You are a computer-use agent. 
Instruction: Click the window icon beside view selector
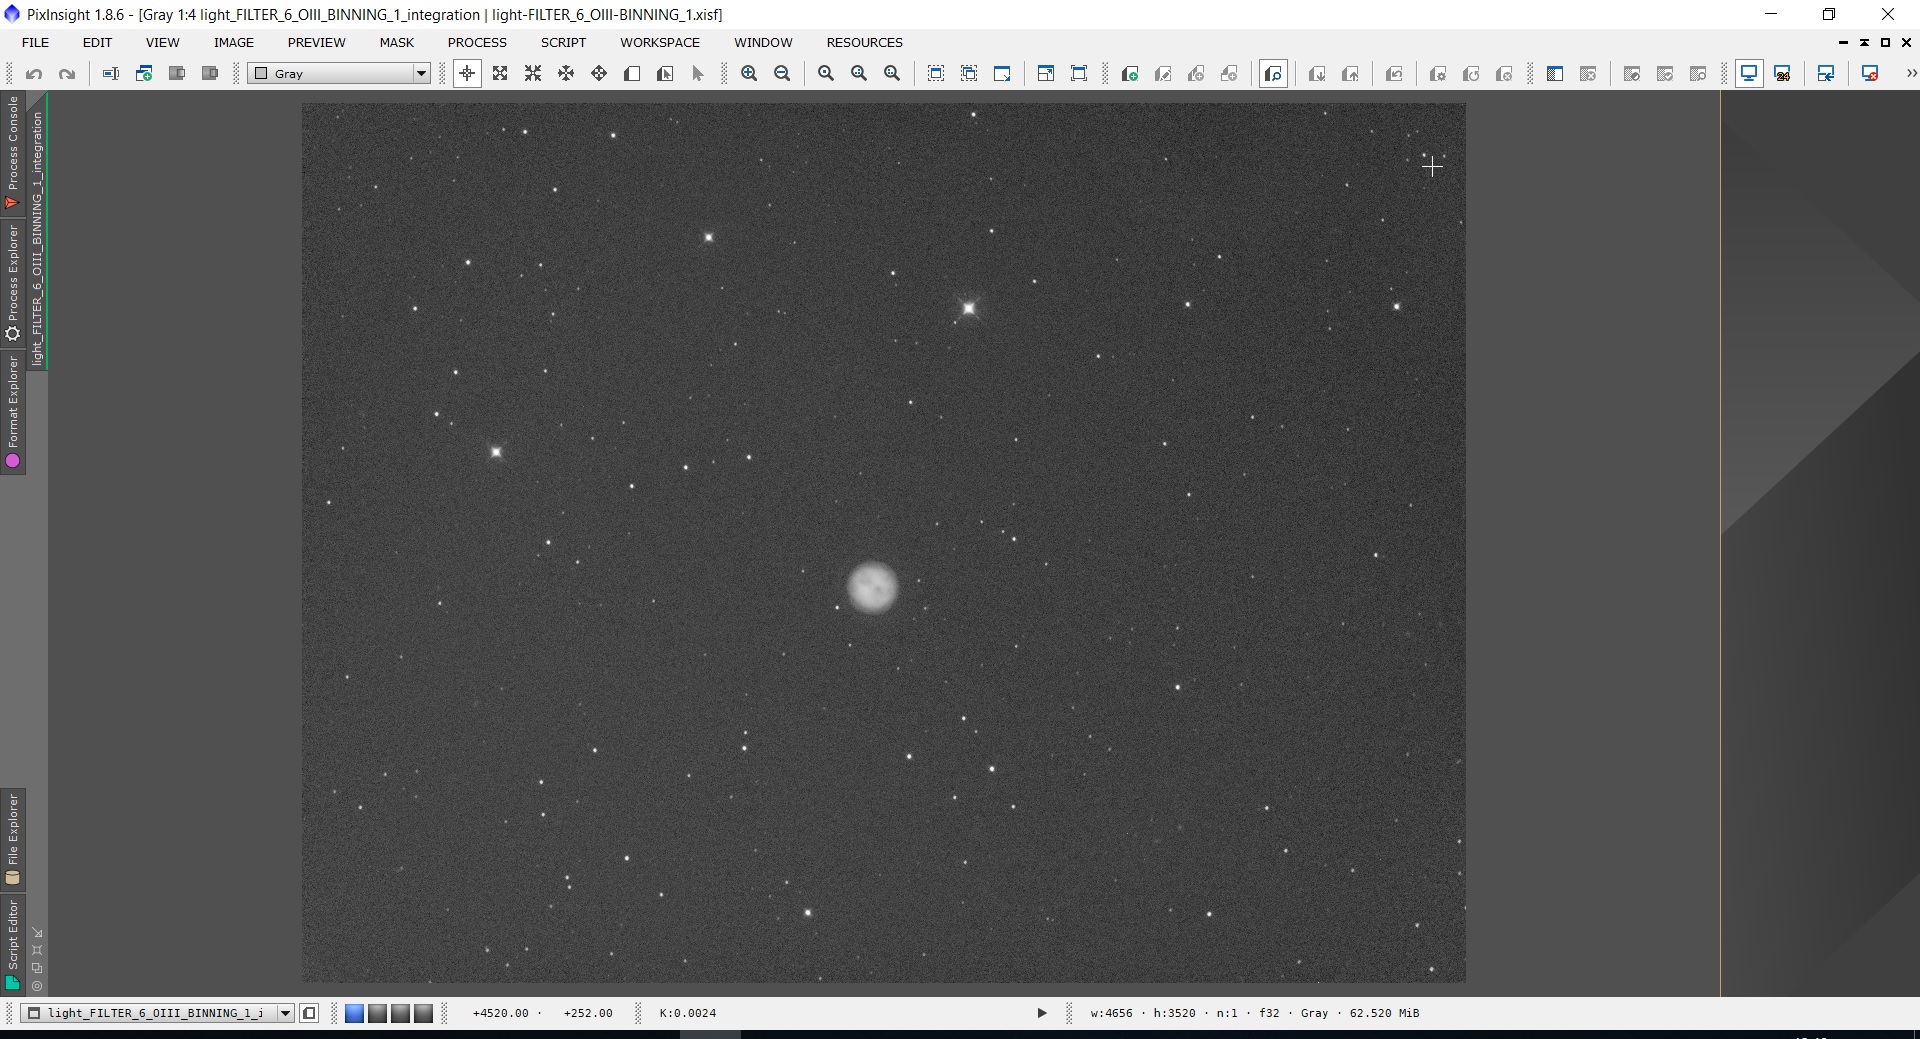[x=309, y=1013]
